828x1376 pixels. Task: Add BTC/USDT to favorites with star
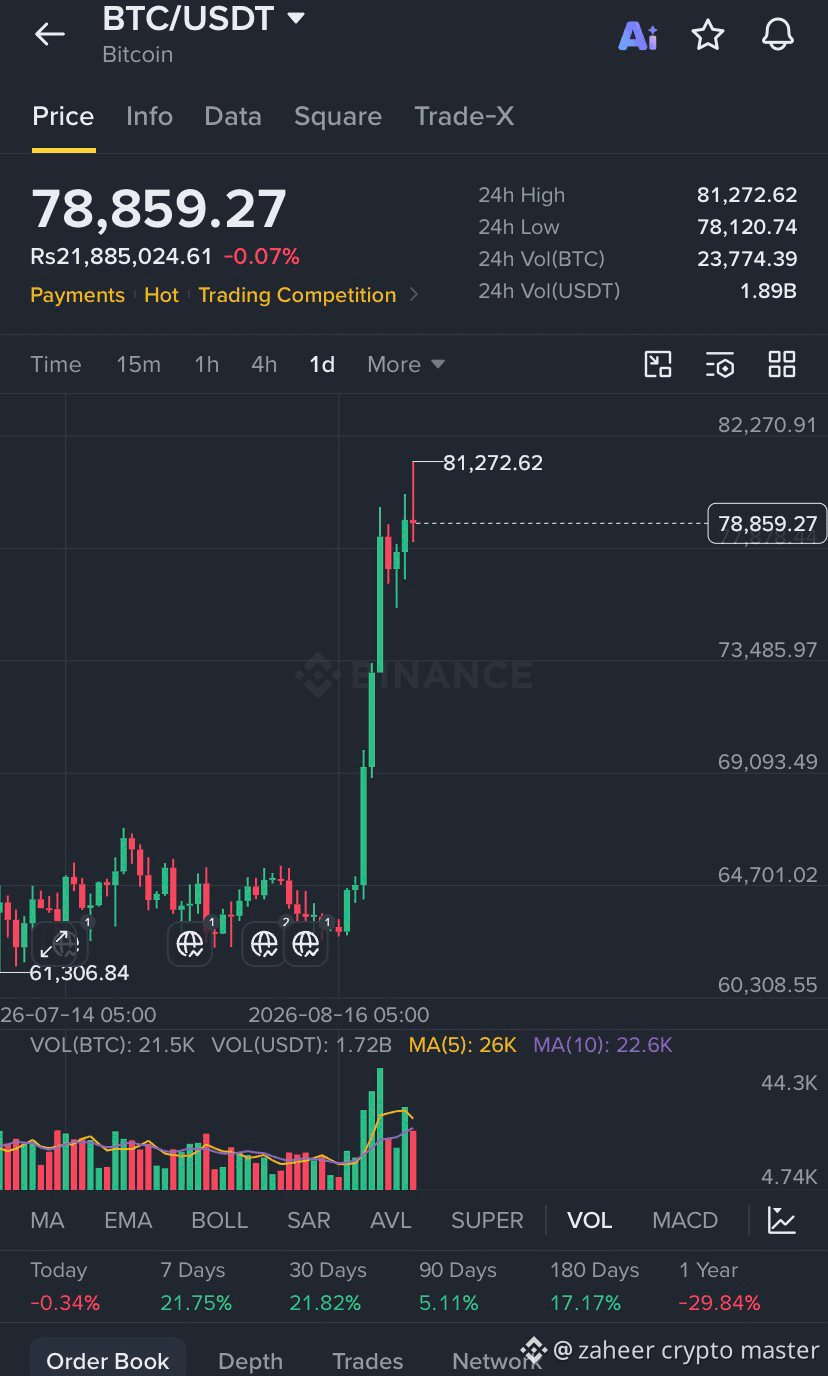tap(708, 35)
